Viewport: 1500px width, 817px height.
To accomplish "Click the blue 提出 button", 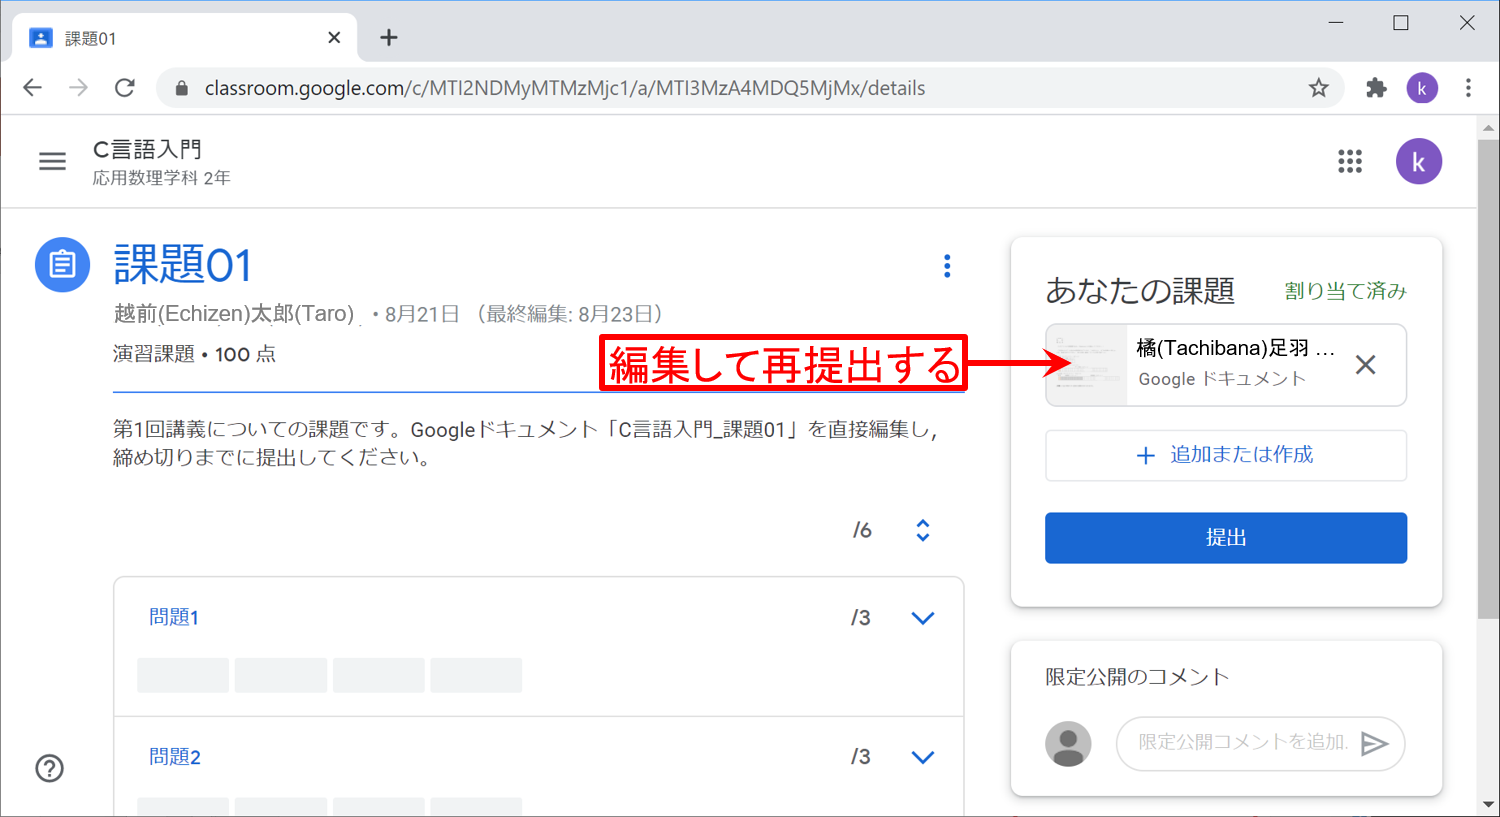I will (1225, 538).
